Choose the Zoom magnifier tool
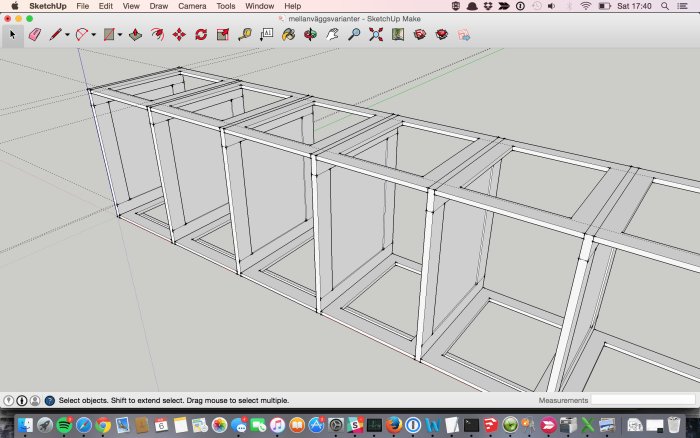This screenshot has width=700, height=438. (354, 34)
